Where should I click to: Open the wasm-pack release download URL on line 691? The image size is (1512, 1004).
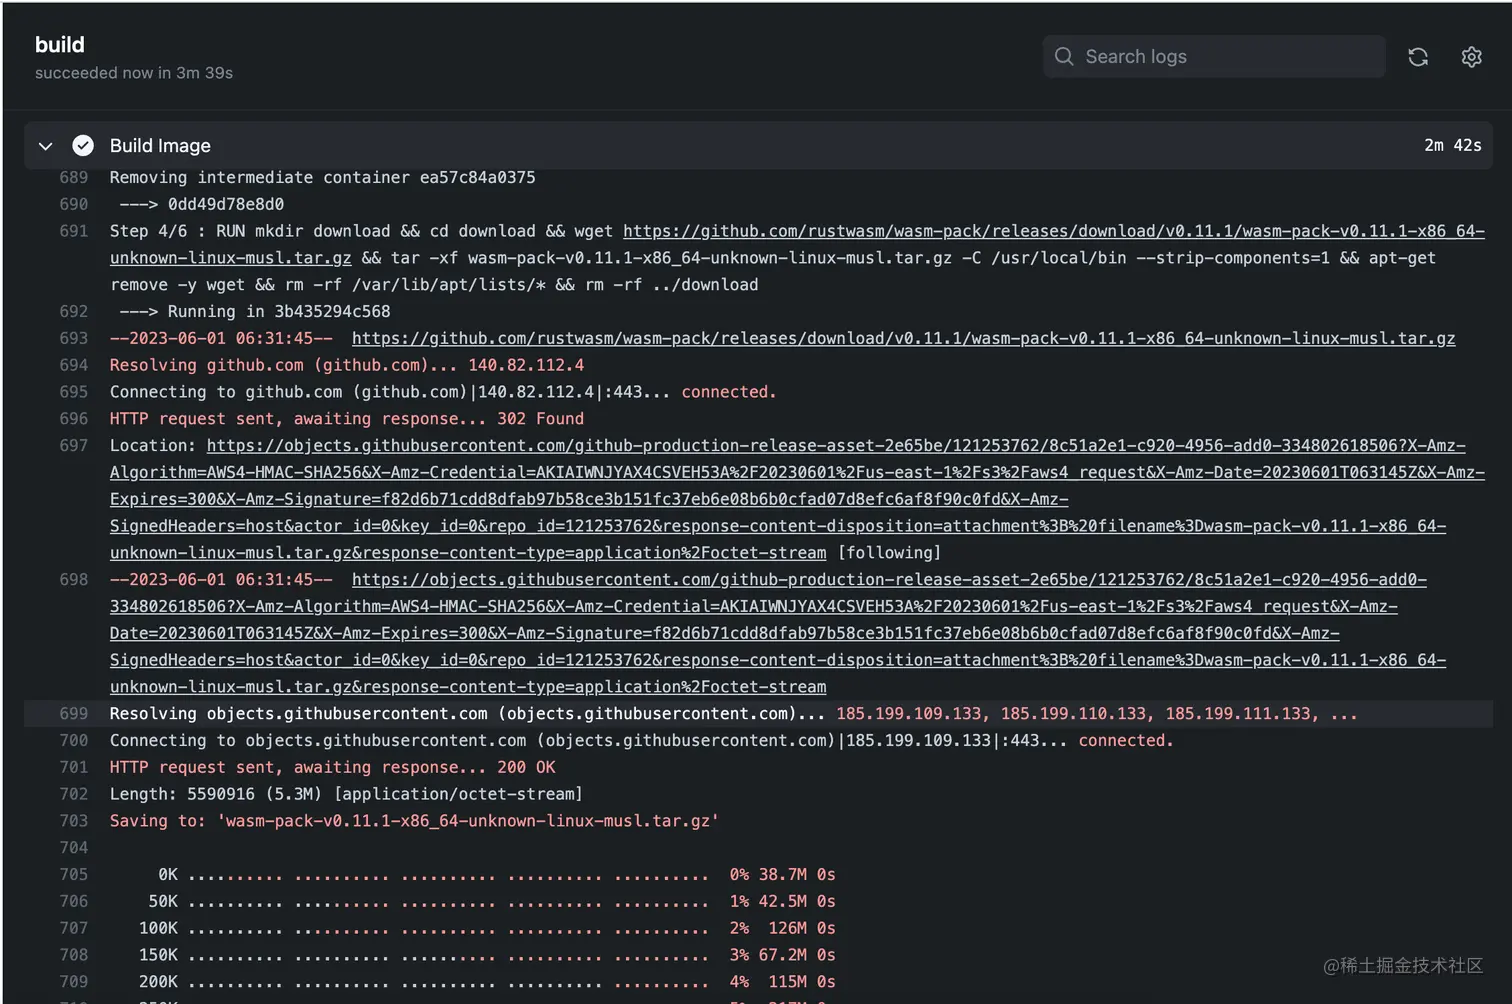pyautogui.click(x=1000, y=231)
